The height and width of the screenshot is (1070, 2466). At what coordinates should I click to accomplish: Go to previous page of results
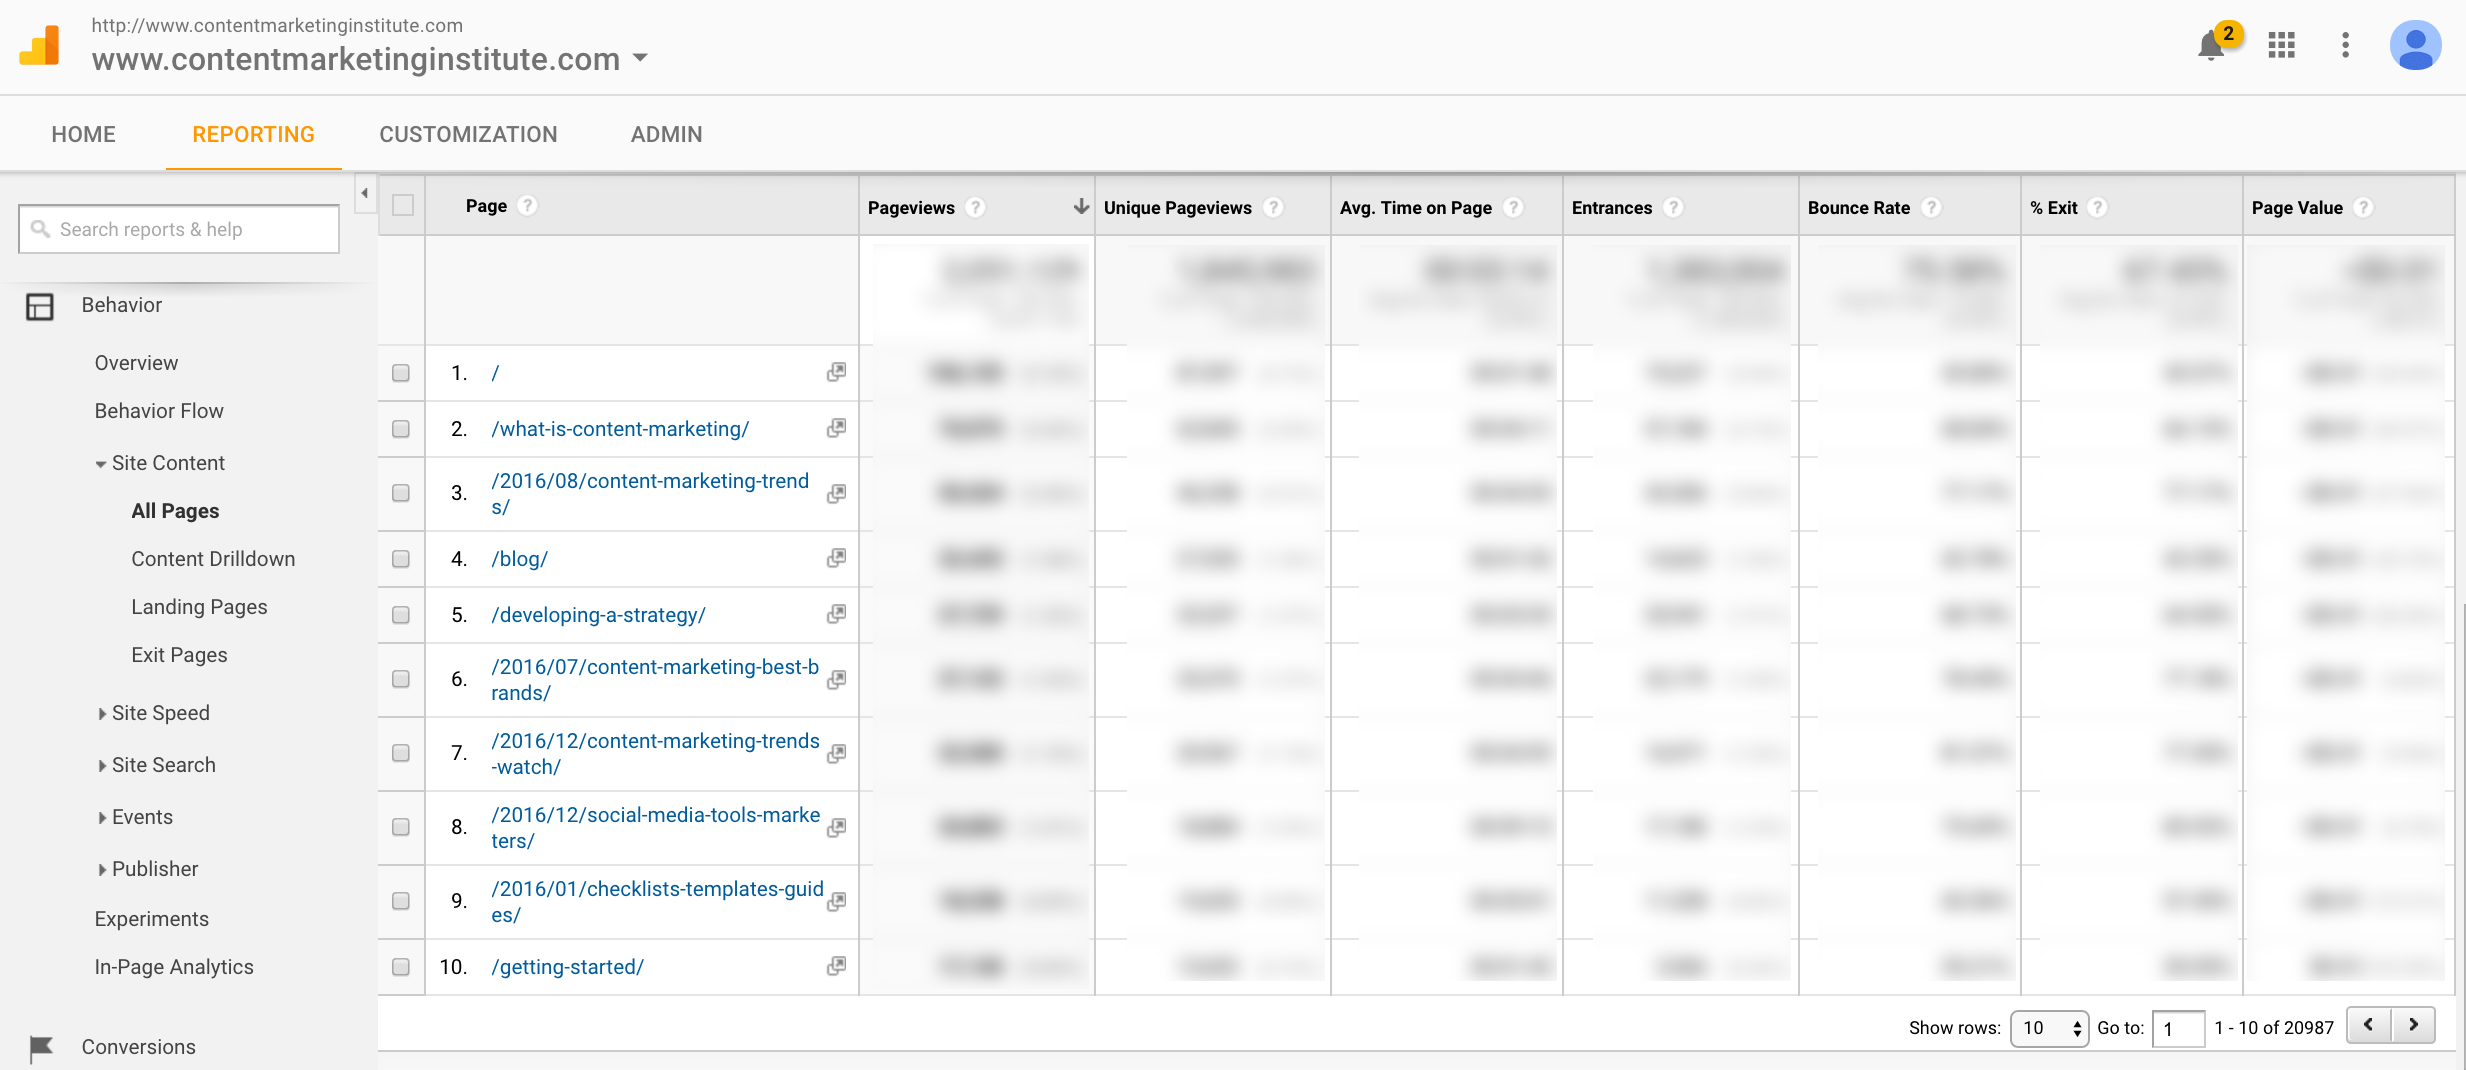[2369, 1025]
